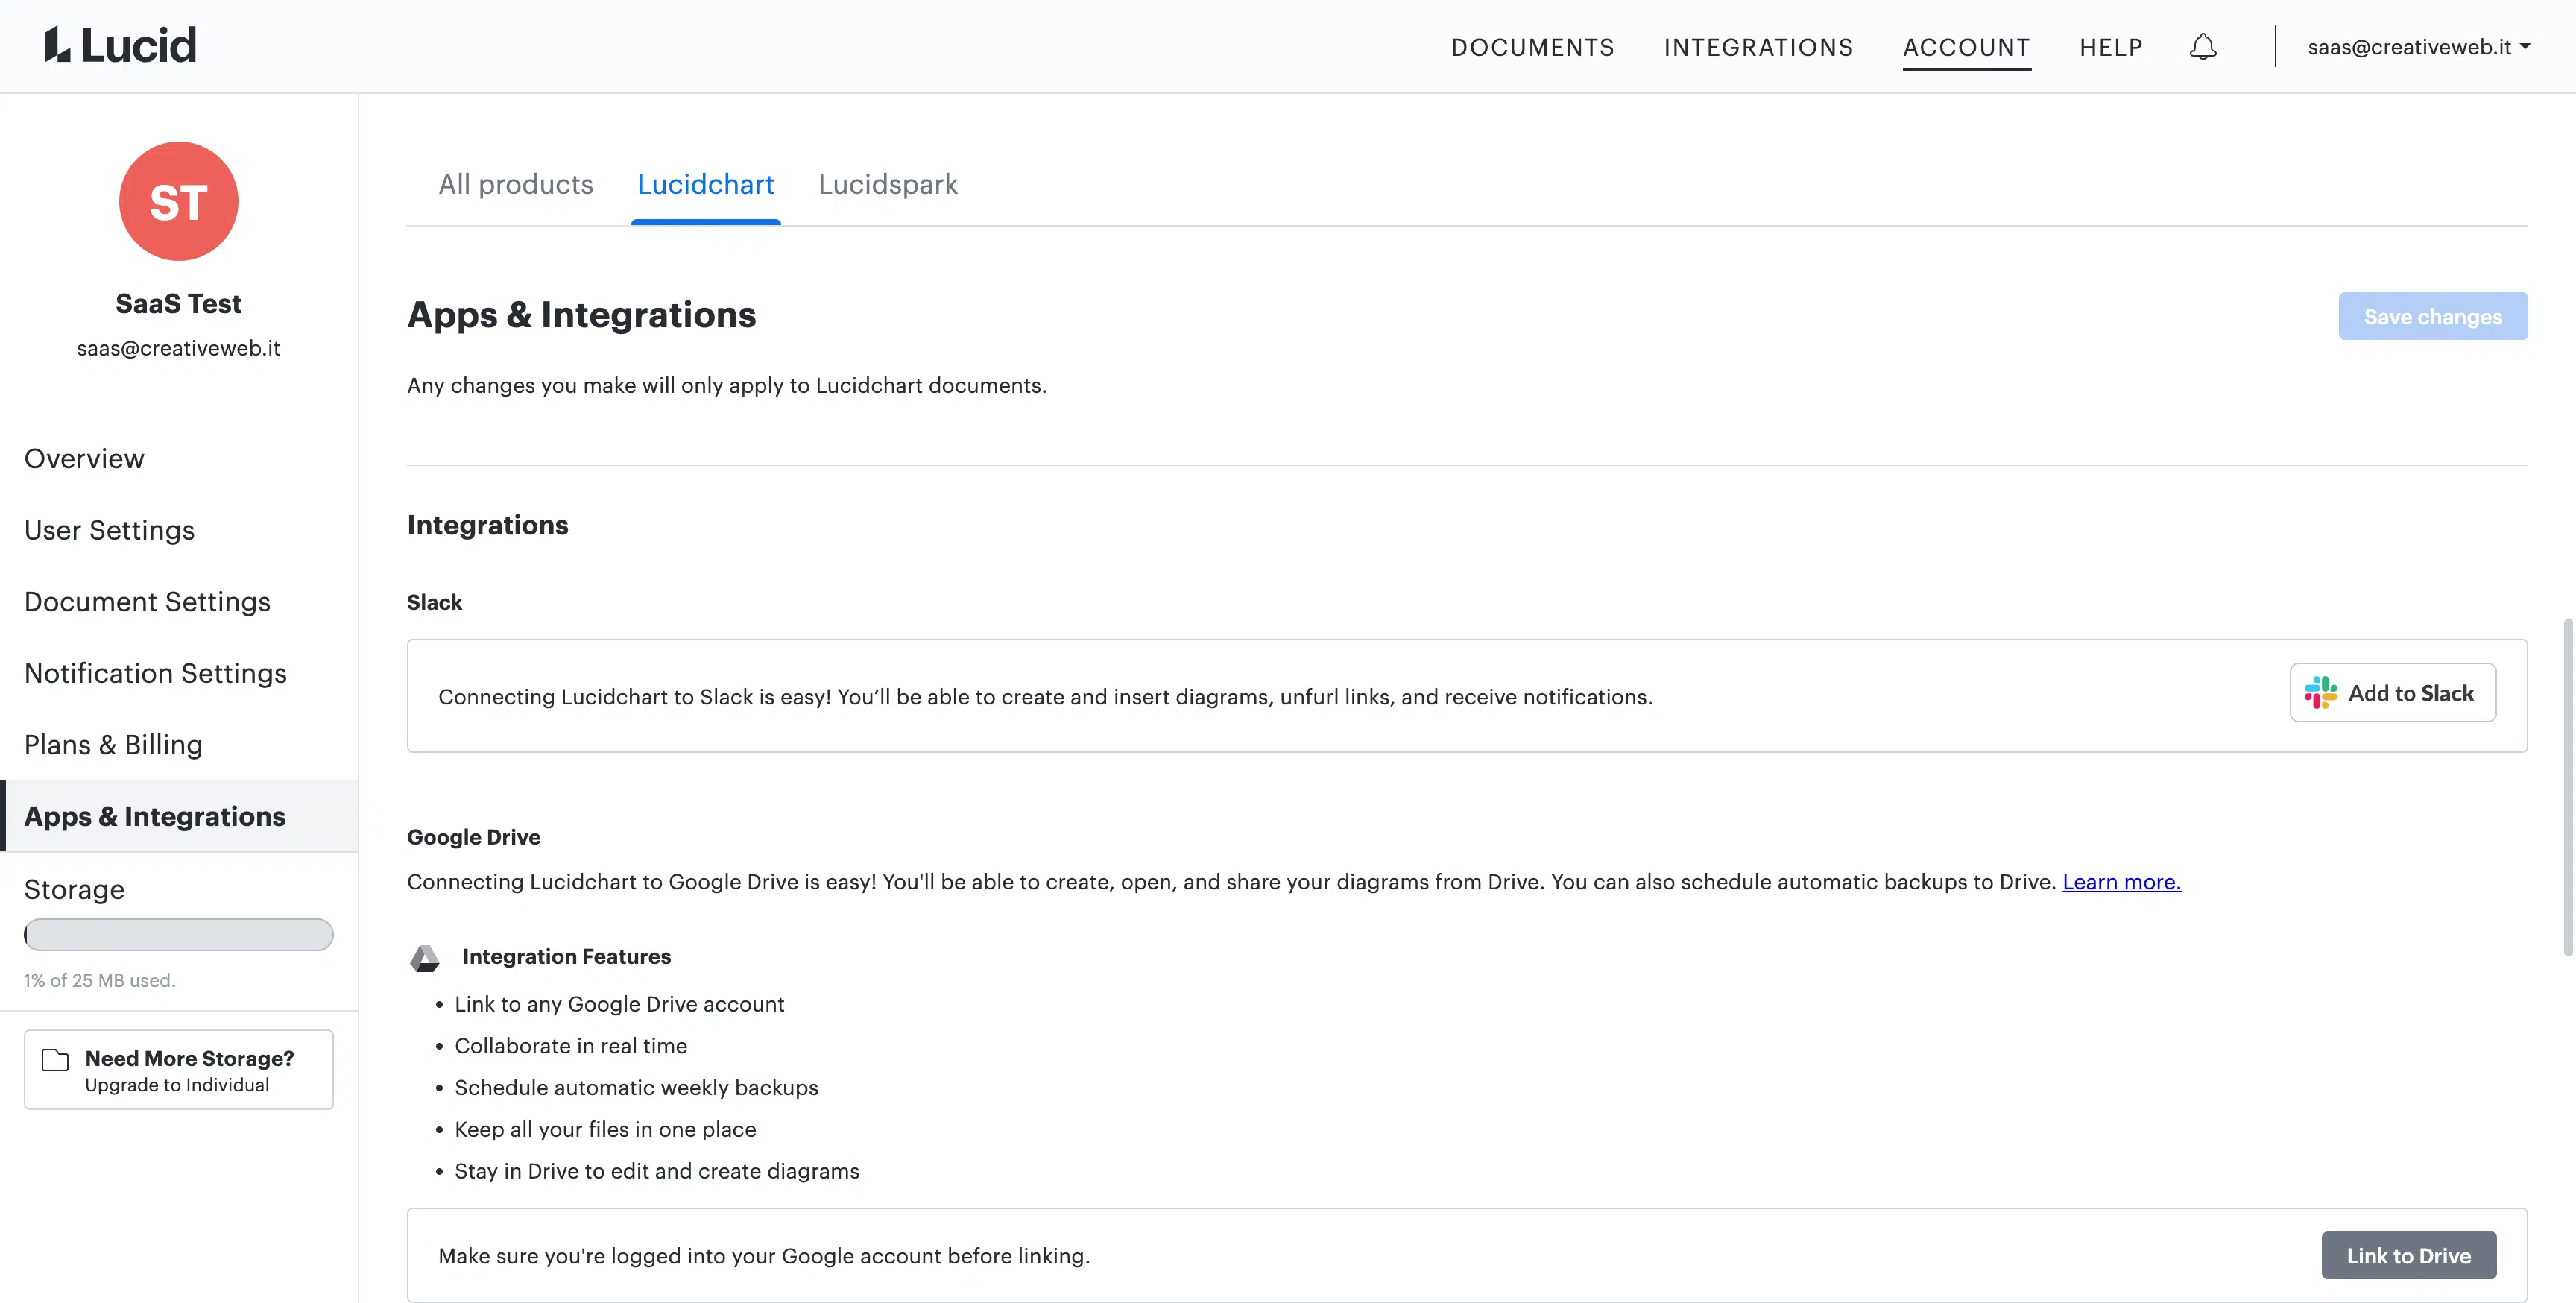Click the Google Drive icon

point(425,958)
